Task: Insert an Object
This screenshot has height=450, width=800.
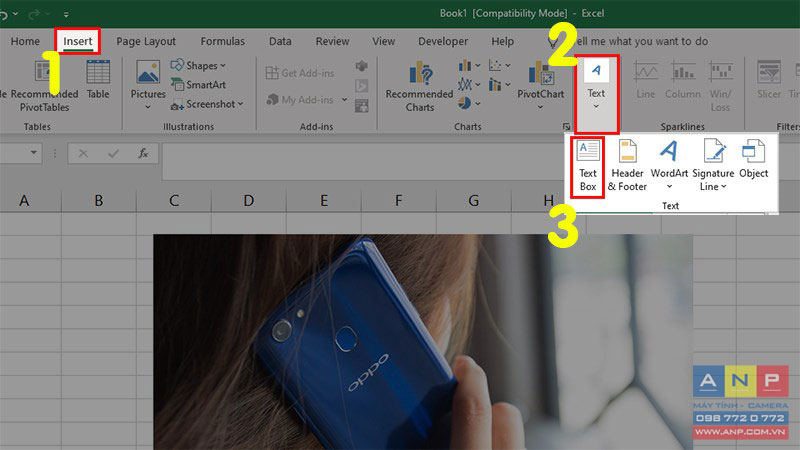Action: tap(754, 160)
